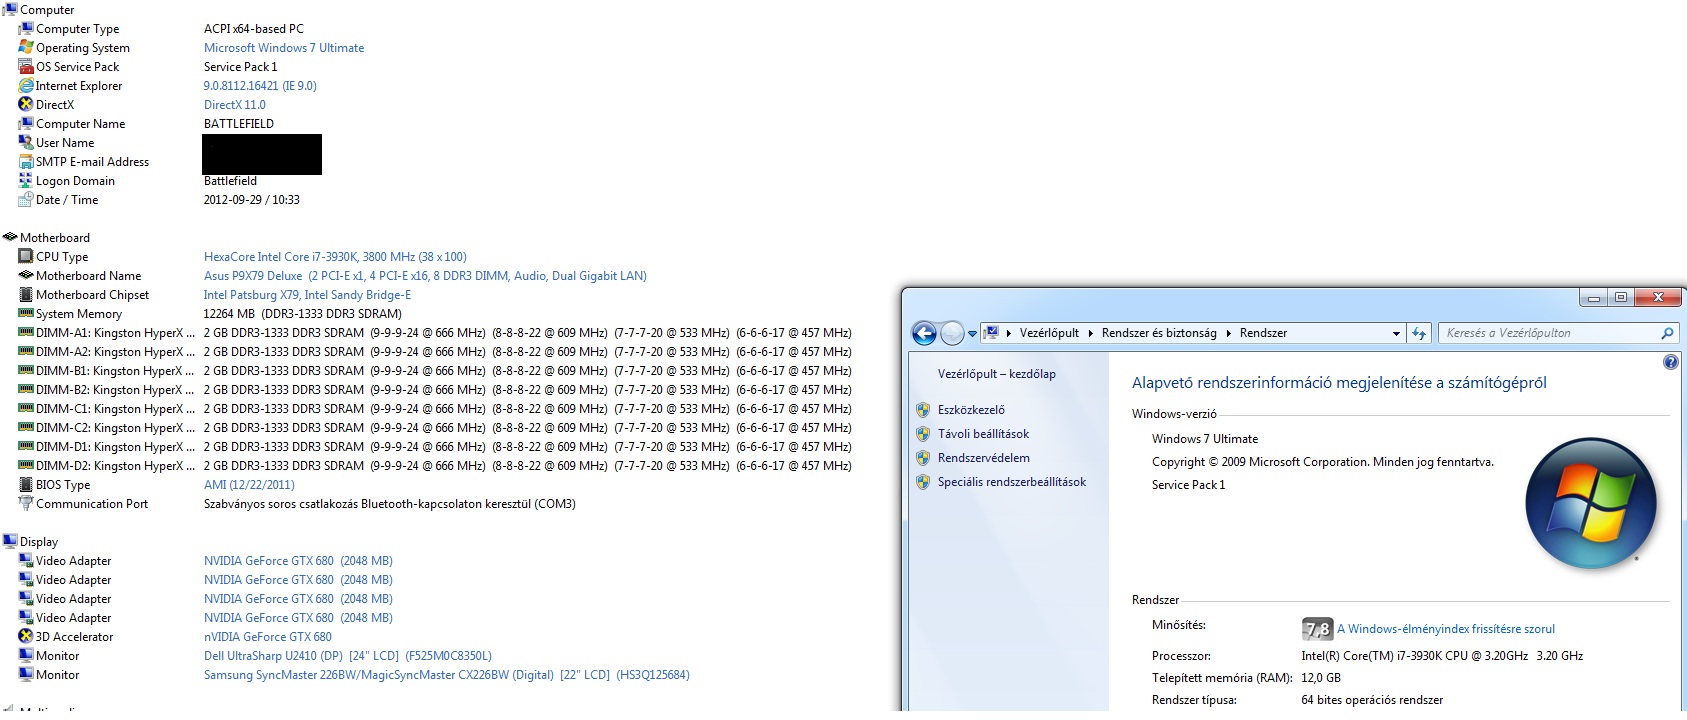Click the Asus P9X79 Deluxe link

425,276
